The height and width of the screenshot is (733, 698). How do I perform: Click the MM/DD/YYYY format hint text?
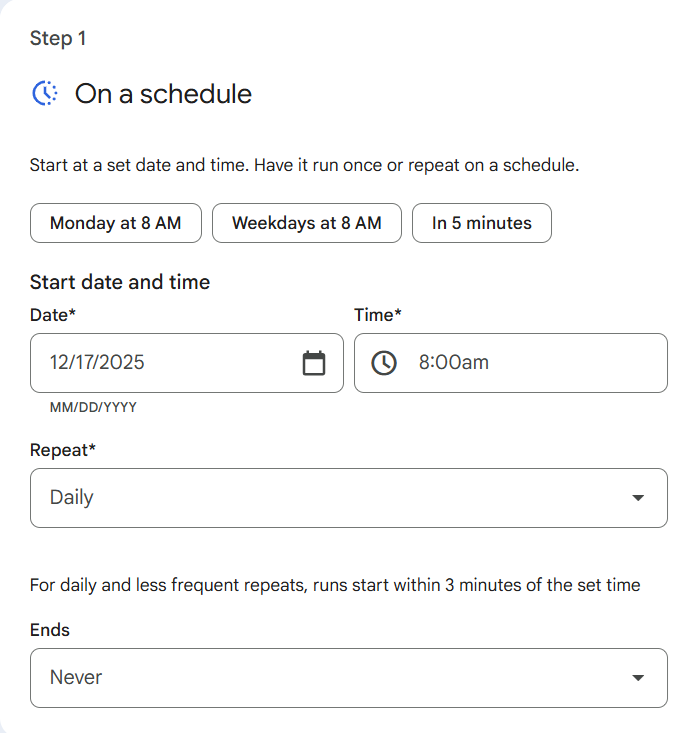(93, 408)
